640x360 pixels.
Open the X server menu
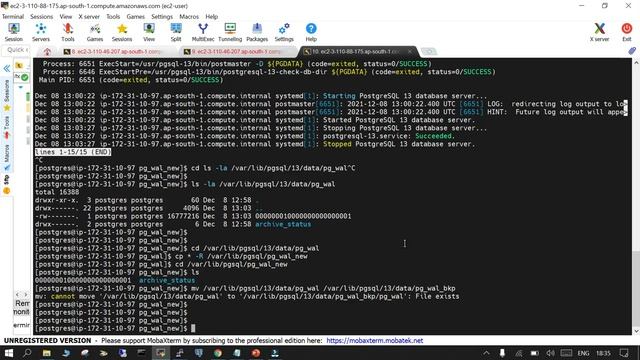[89, 17]
